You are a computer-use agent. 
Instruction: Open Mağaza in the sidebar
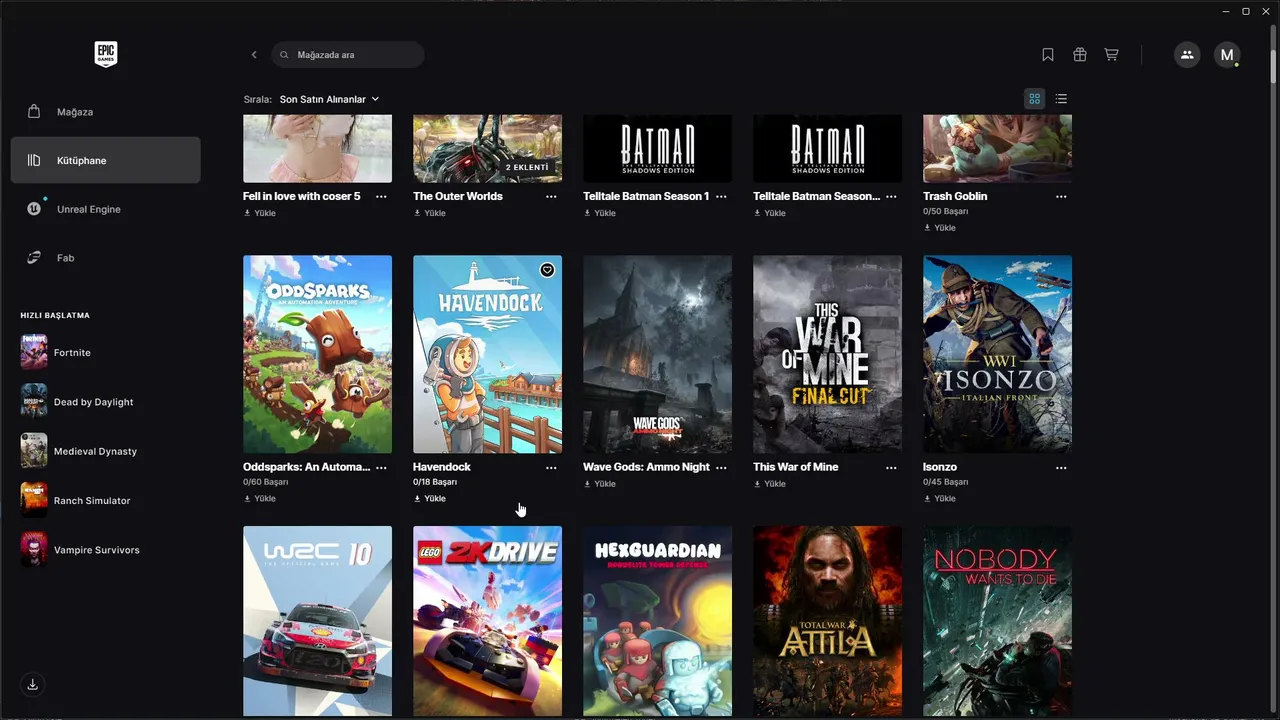coord(106,112)
